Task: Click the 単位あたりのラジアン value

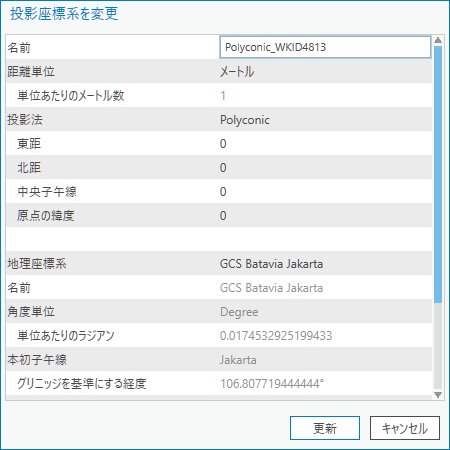Action: [x=276, y=336]
